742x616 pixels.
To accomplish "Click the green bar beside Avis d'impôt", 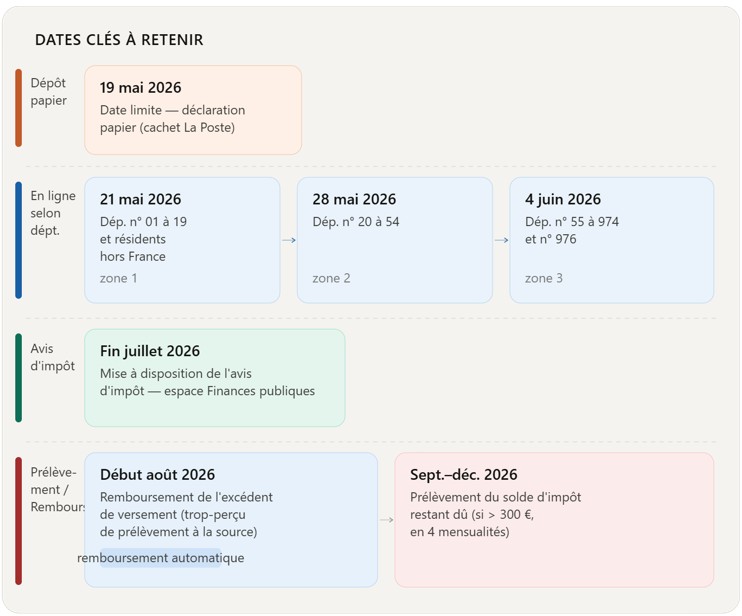I will click(x=18, y=378).
